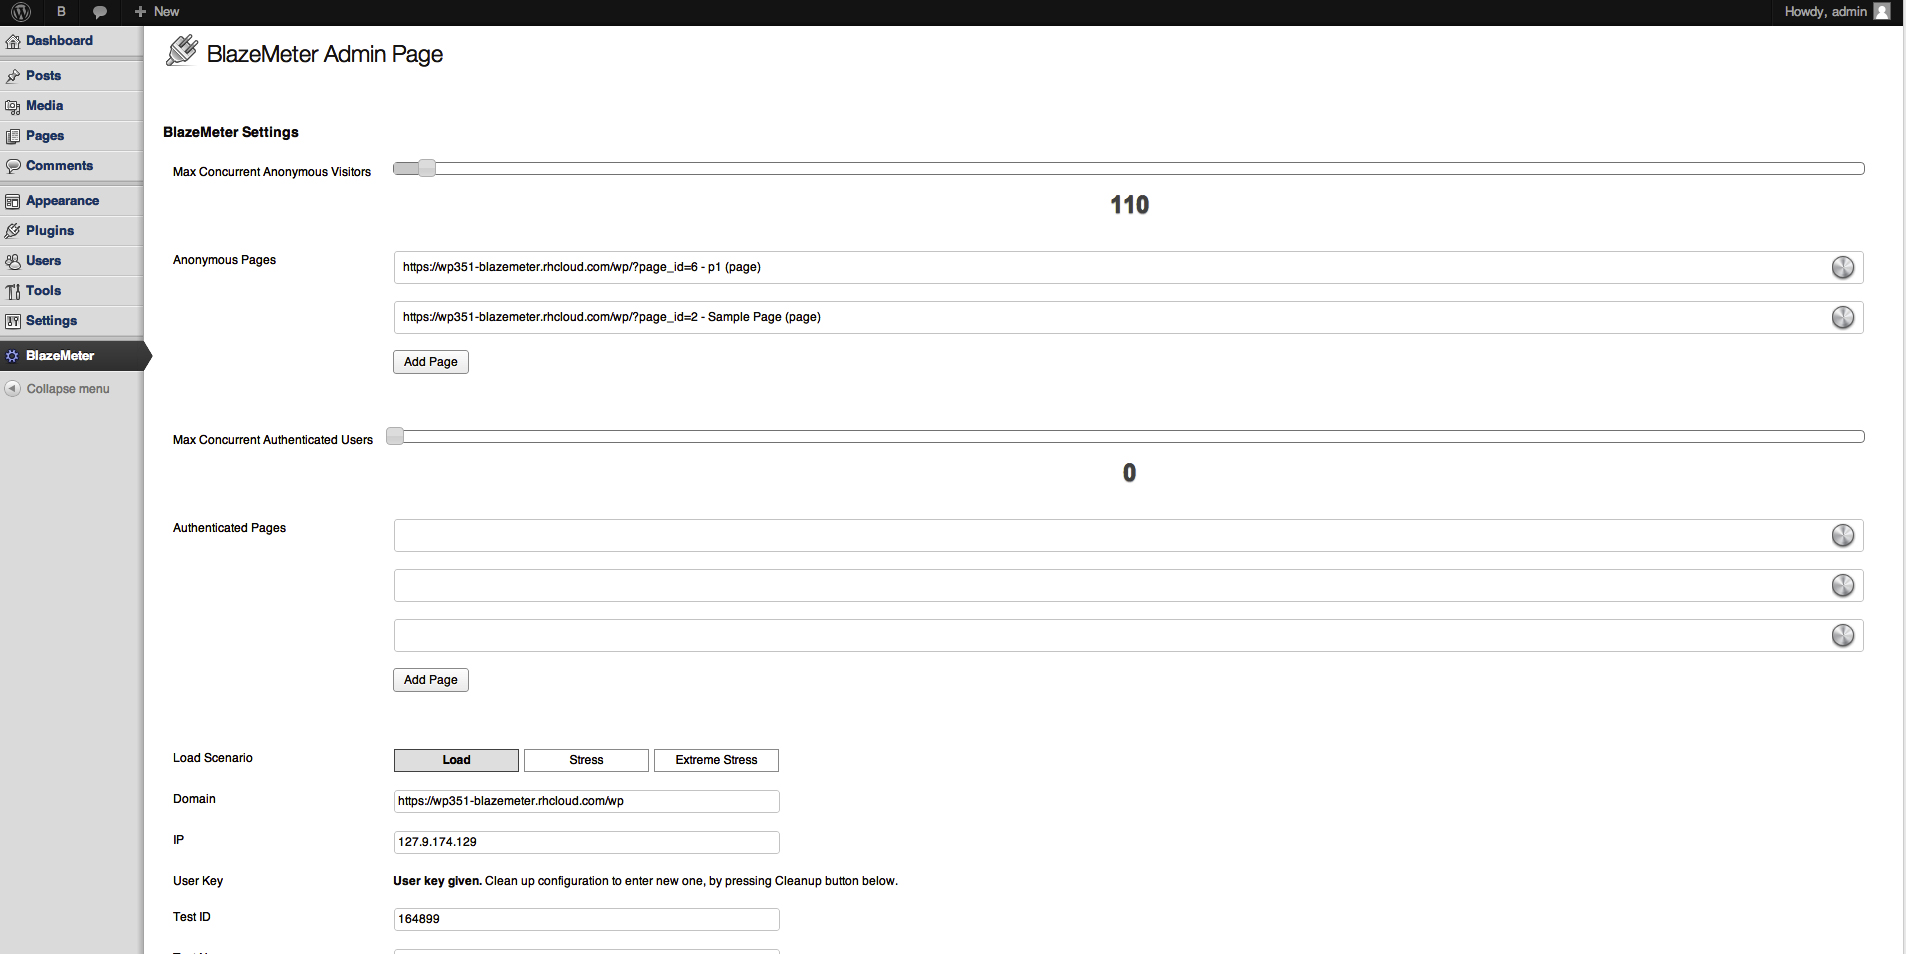Click the New link in admin bar
This screenshot has width=1906, height=954.
(x=166, y=12)
